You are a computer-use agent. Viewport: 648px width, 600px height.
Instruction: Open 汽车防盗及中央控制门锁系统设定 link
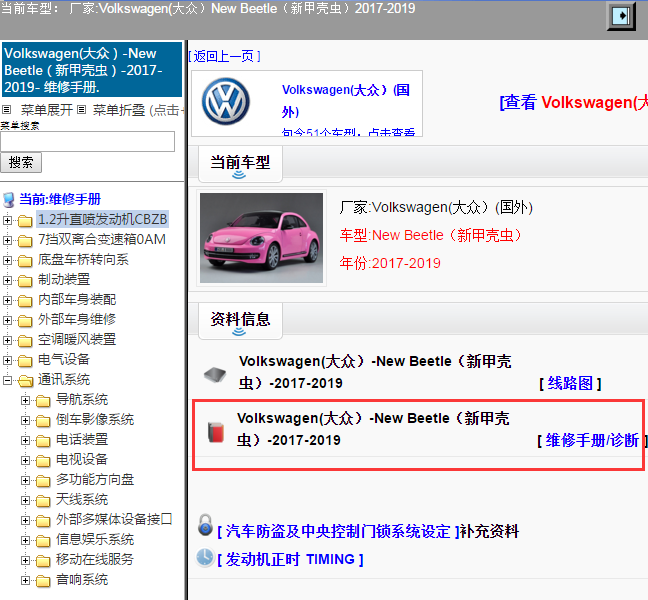point(338,531)
